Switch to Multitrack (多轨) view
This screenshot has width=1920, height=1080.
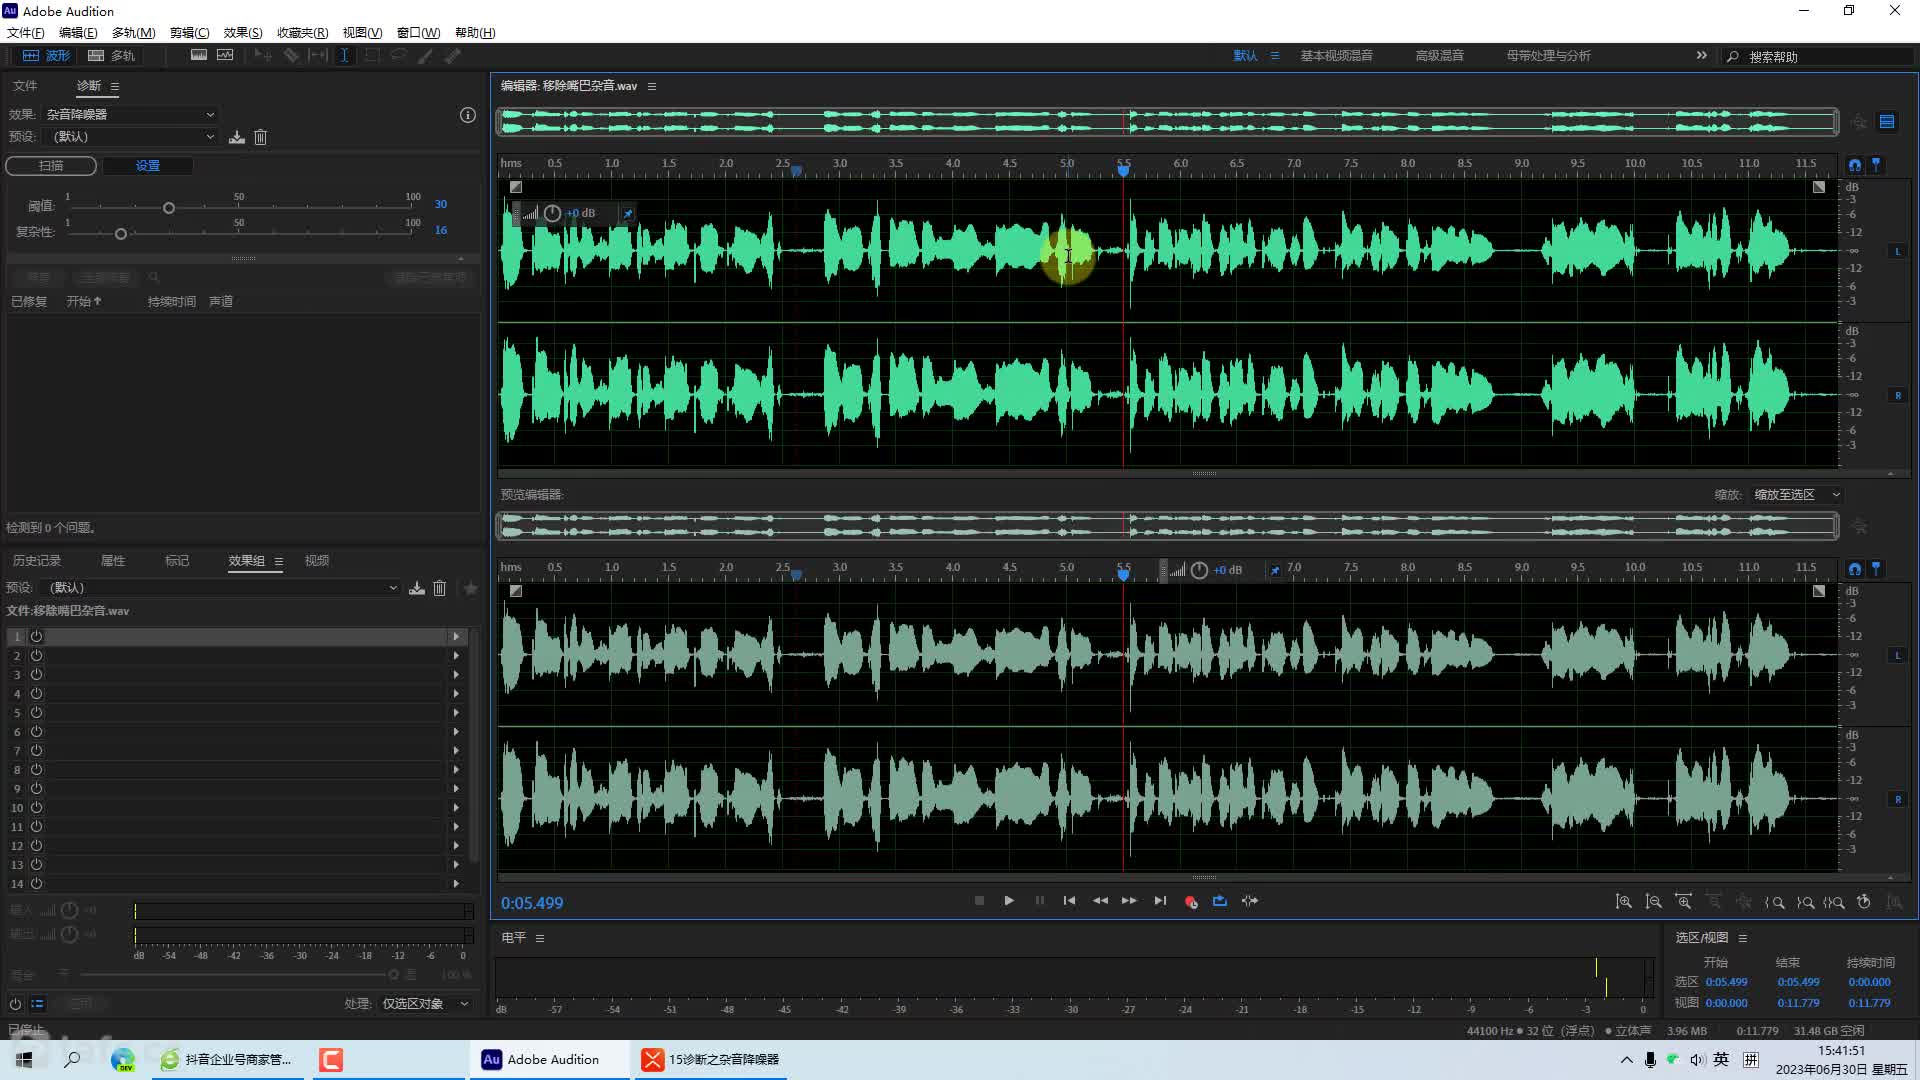tap(111, 55)
